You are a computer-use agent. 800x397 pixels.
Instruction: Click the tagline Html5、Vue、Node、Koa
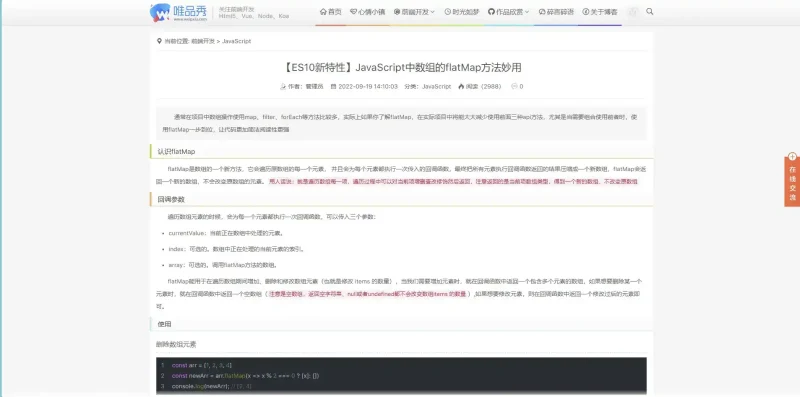coord(254,16)
